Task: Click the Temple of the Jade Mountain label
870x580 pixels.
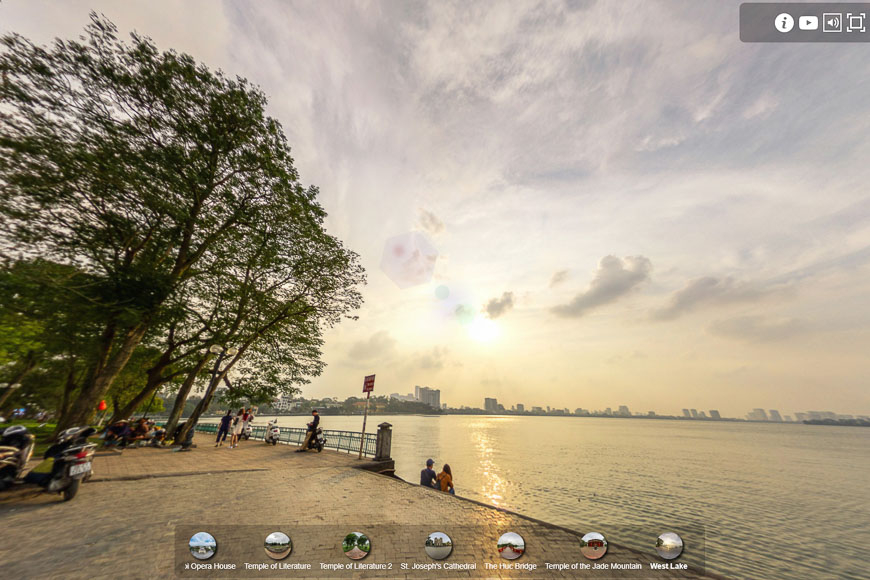Action: point(594,566)
